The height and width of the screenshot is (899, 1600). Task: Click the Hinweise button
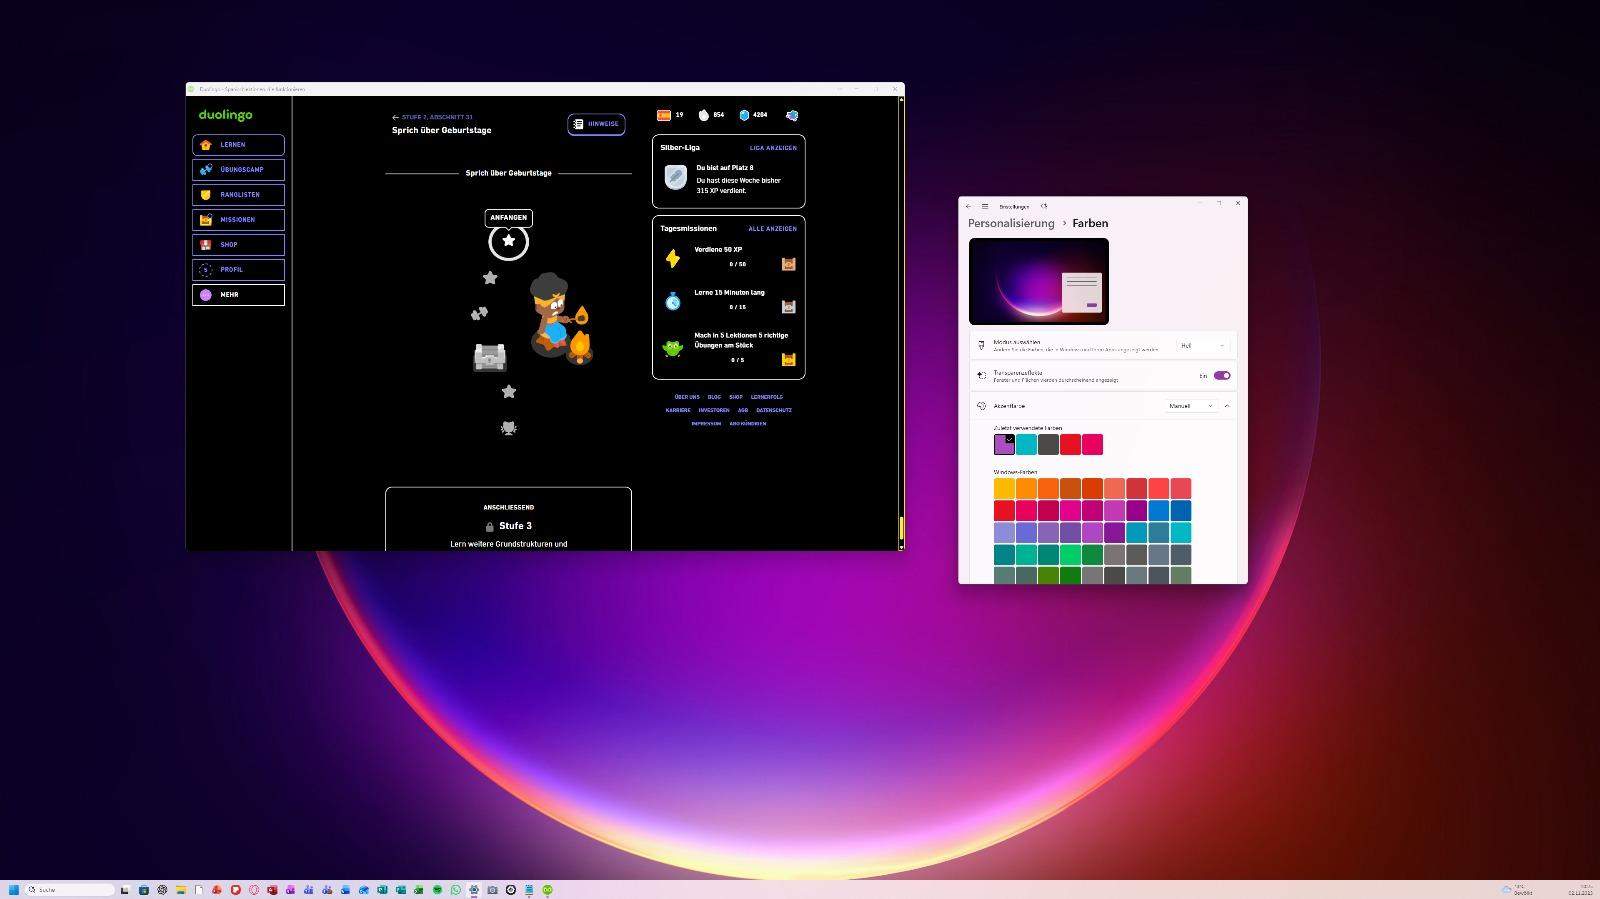click(596, 124)
